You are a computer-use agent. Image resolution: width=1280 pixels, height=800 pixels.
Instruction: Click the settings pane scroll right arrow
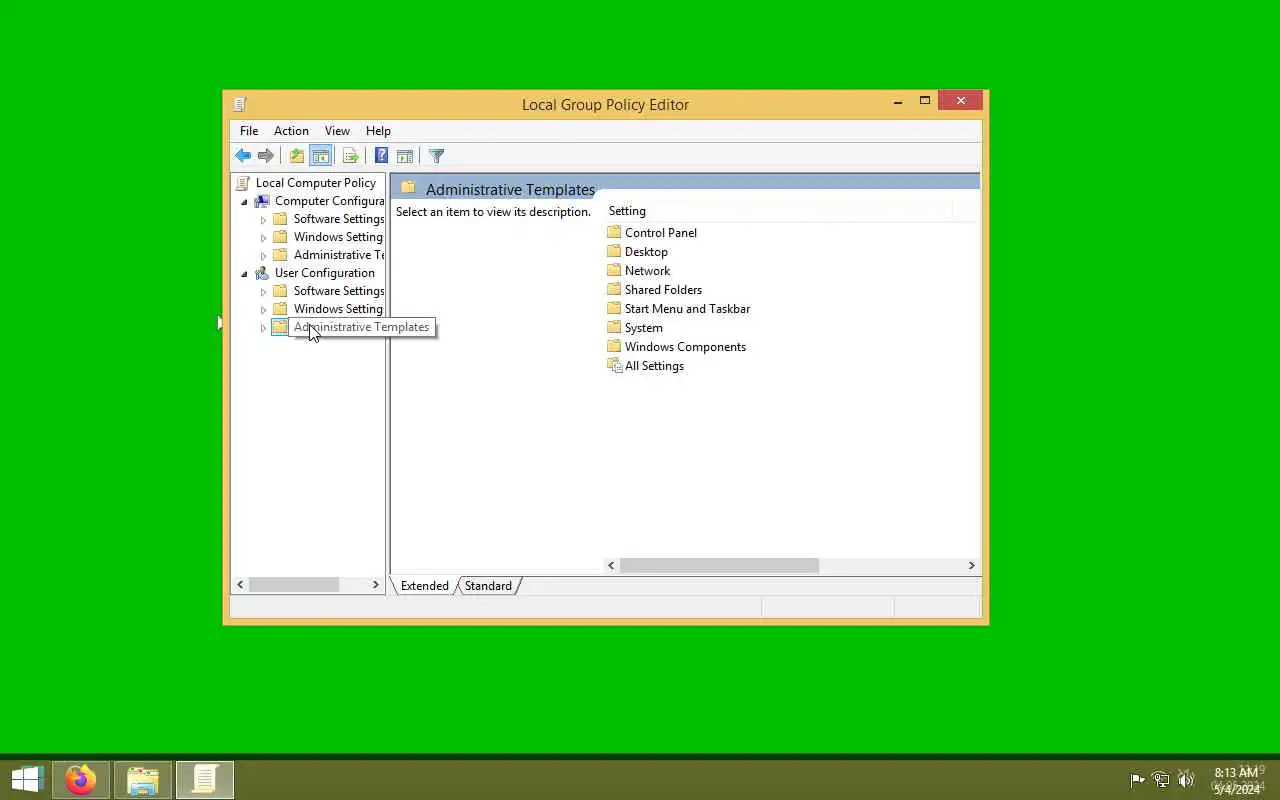[x=971, y=566]
